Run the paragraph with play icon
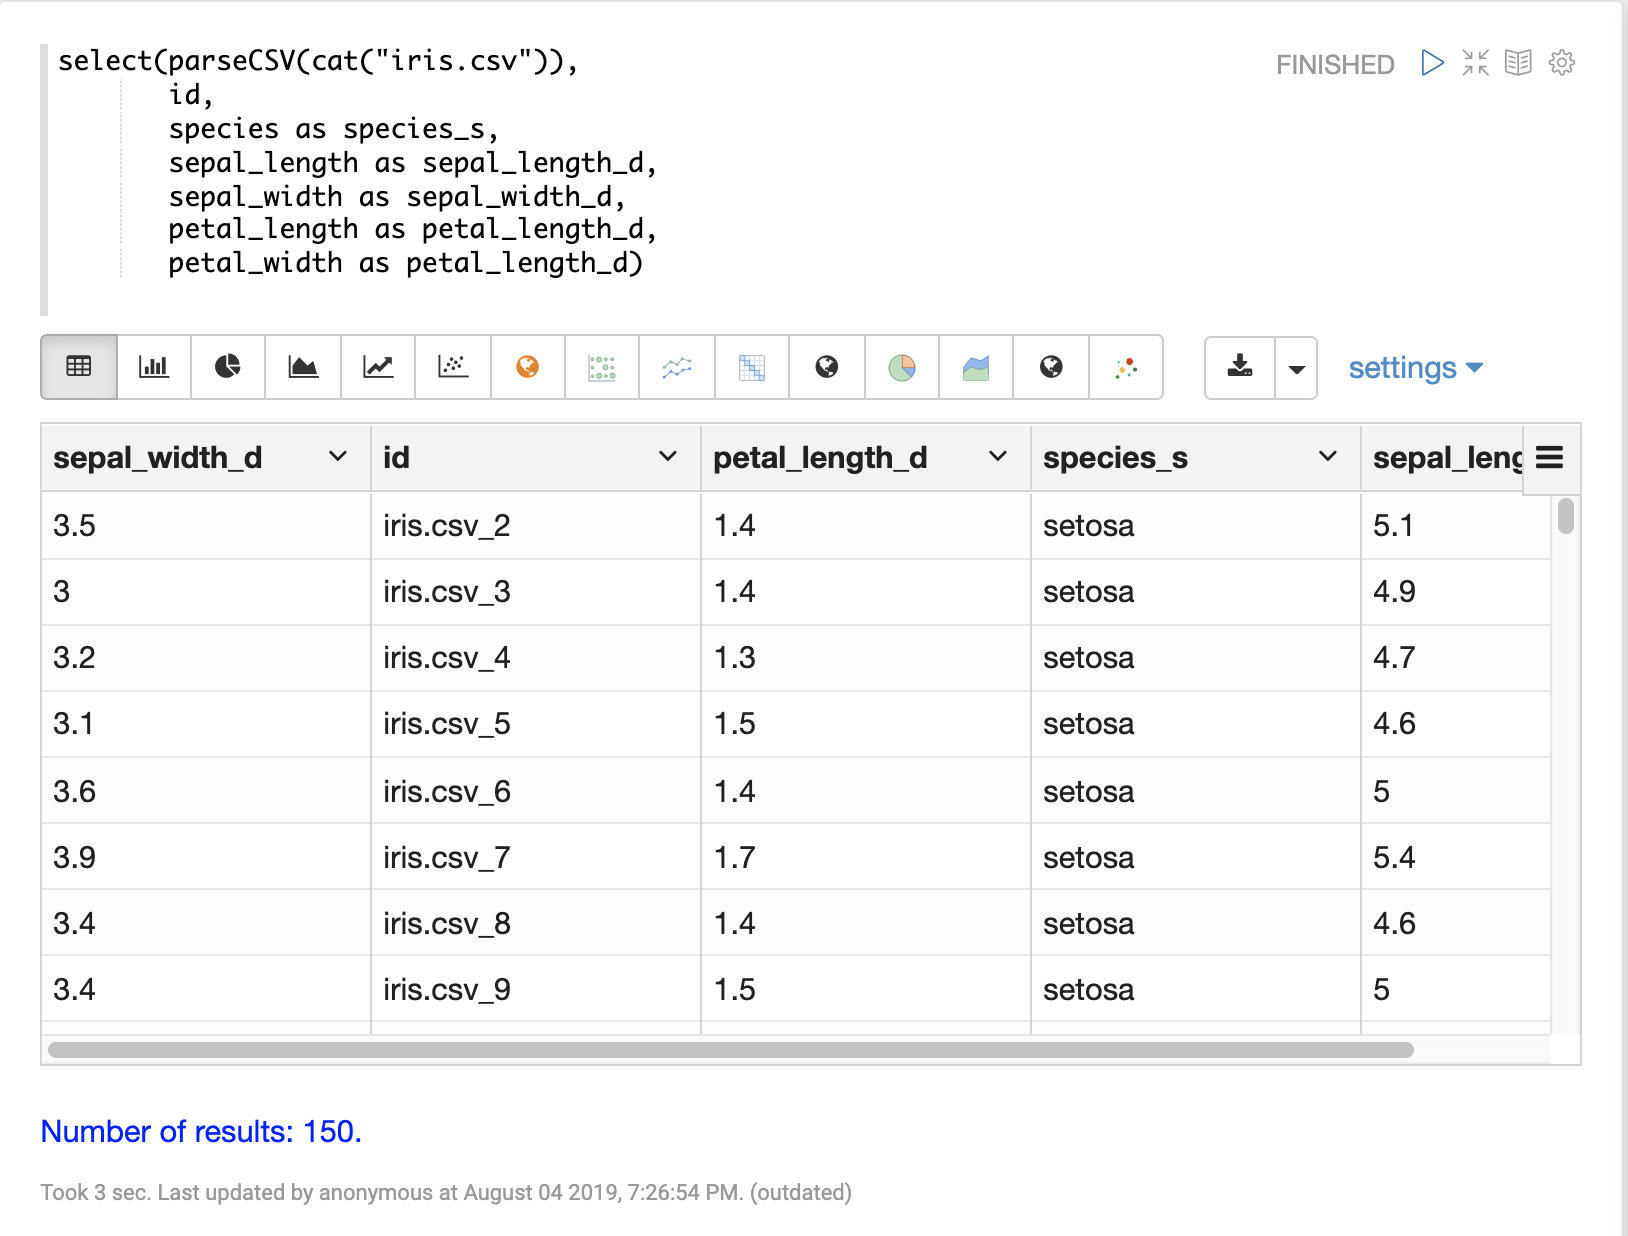1628x1236 pixels. pyautogui.click(x=1432, y=63)
